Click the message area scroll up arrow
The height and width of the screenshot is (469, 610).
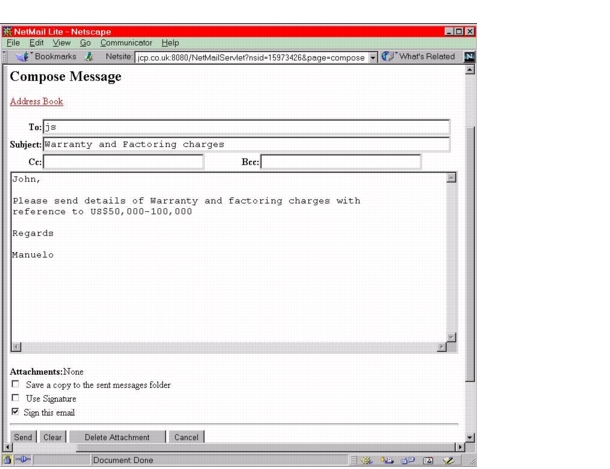(x=451, y=178)
